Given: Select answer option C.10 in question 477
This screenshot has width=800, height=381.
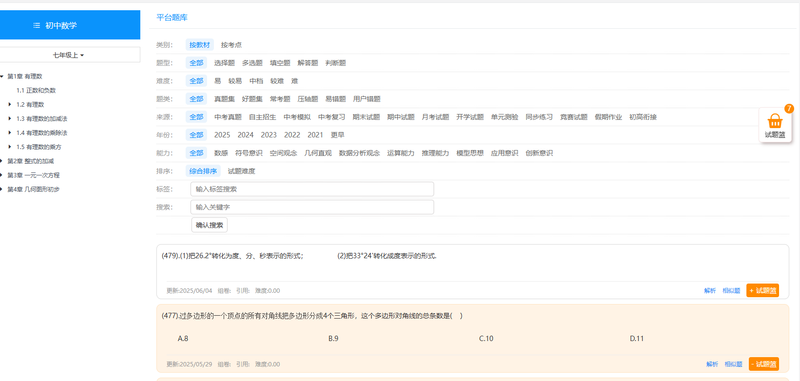Looking at the screenshot, I should (x=486, y=338).
